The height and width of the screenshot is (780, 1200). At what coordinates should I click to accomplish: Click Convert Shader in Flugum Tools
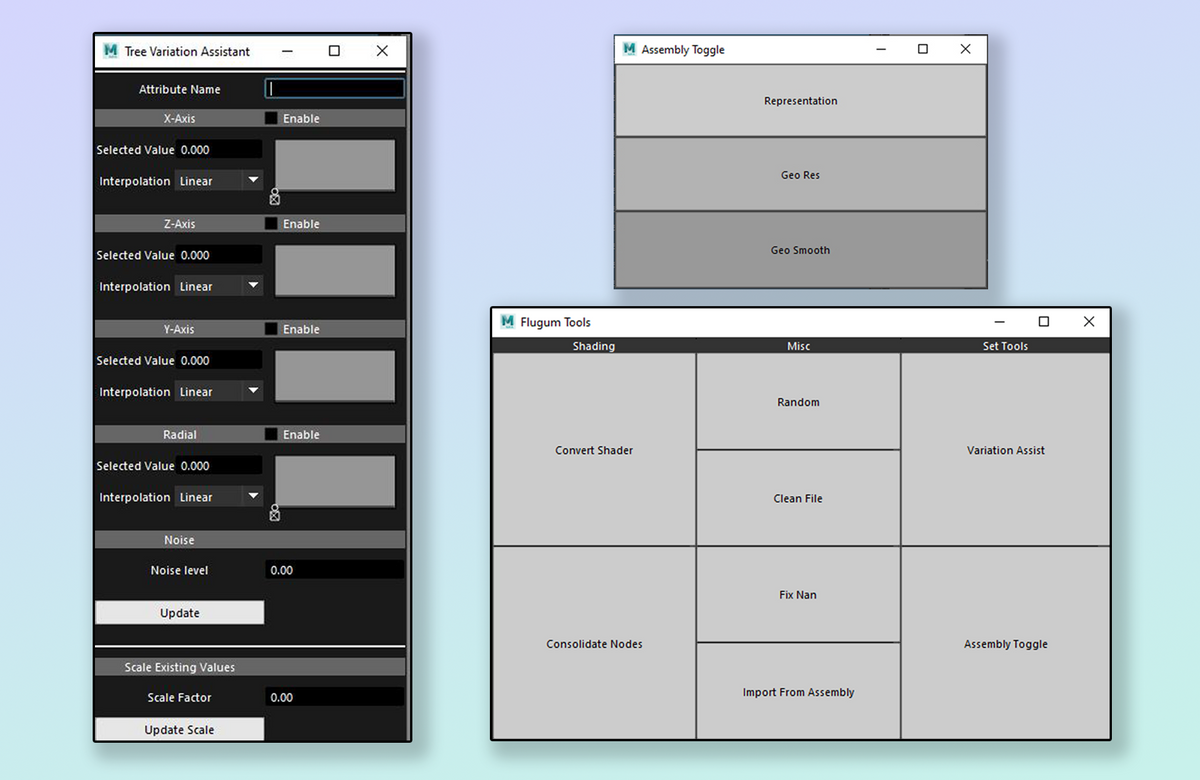593,450
